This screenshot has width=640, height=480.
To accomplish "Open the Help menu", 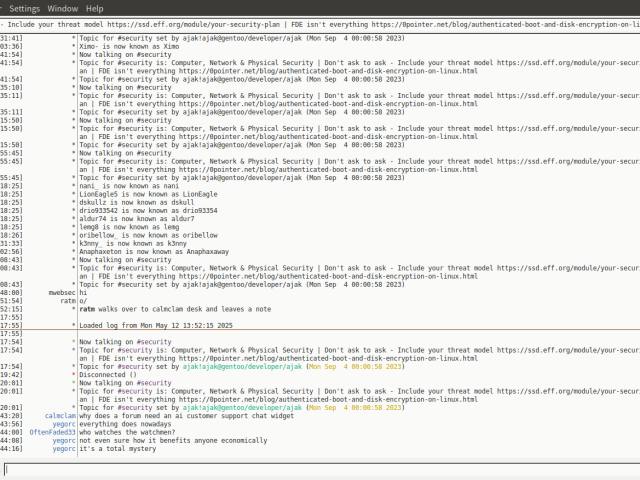I will point(94,8).
